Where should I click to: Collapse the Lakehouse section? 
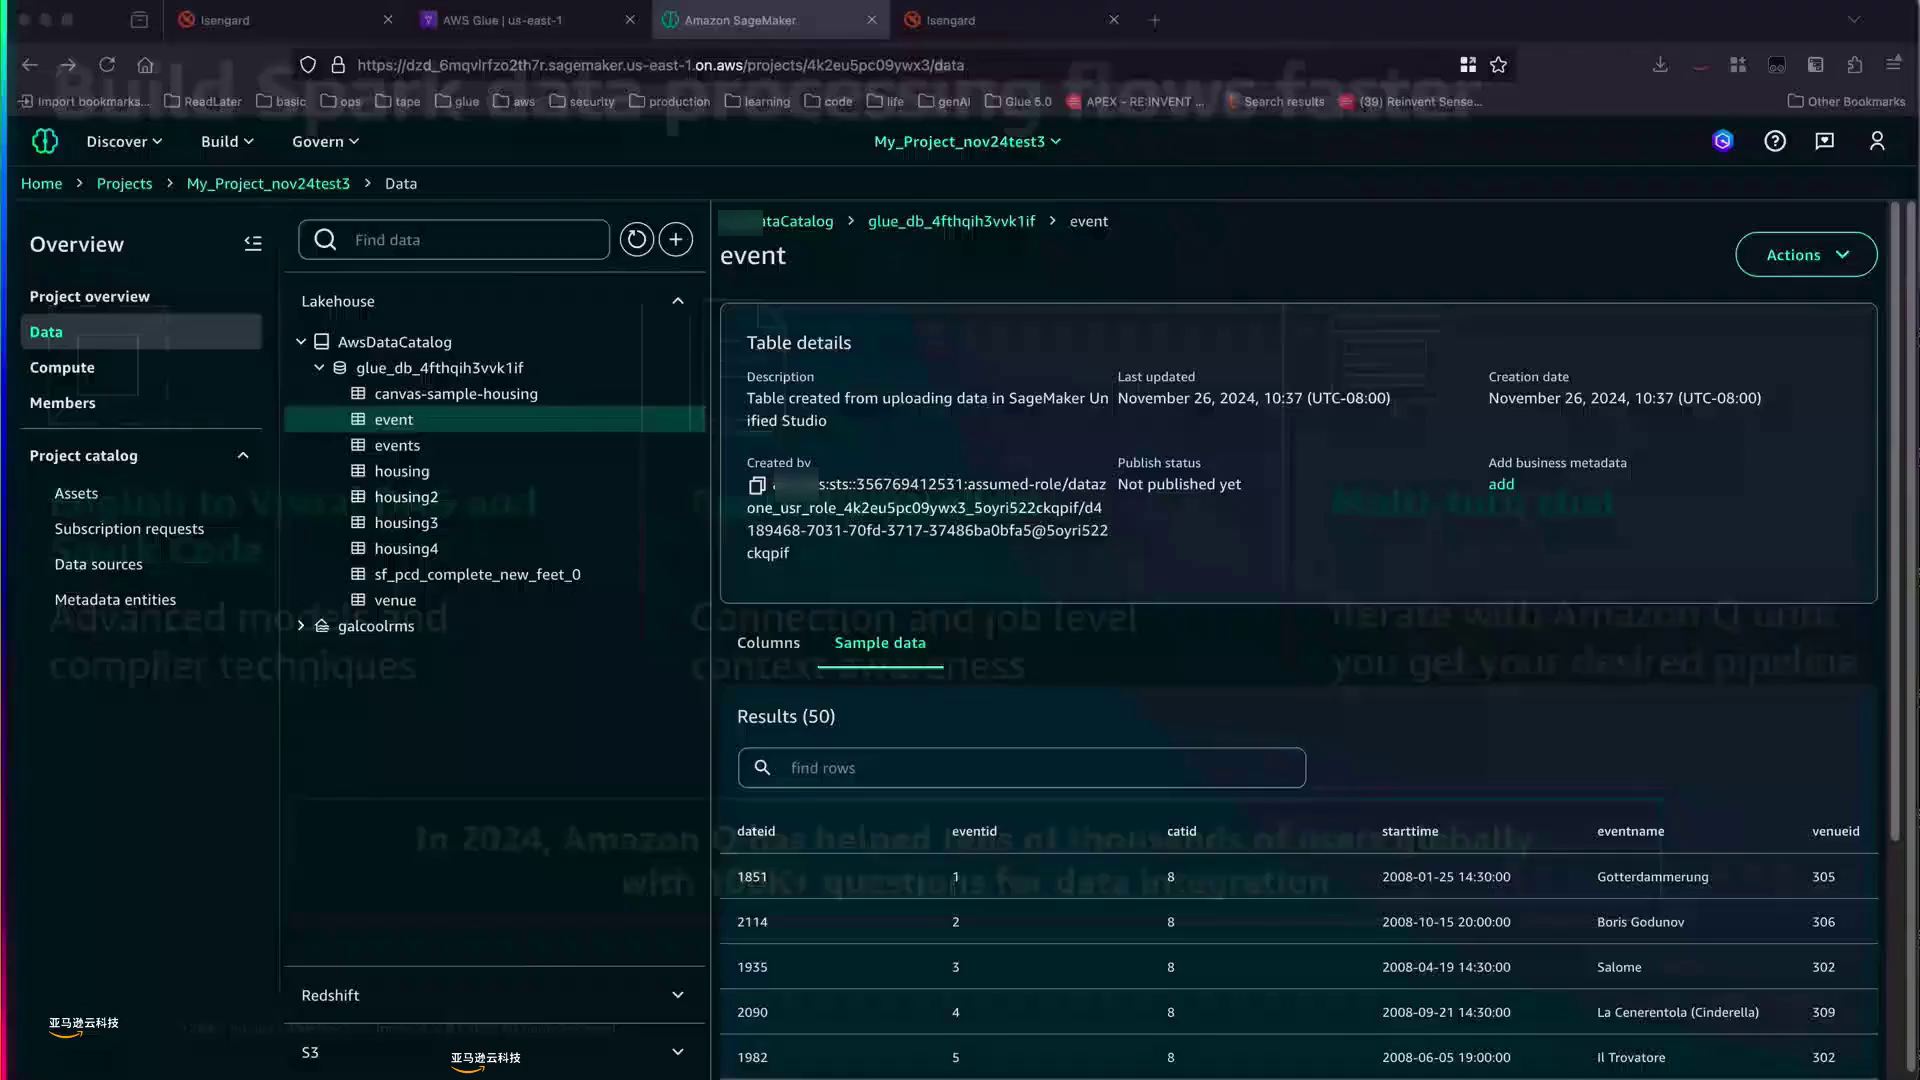(677, 301)
